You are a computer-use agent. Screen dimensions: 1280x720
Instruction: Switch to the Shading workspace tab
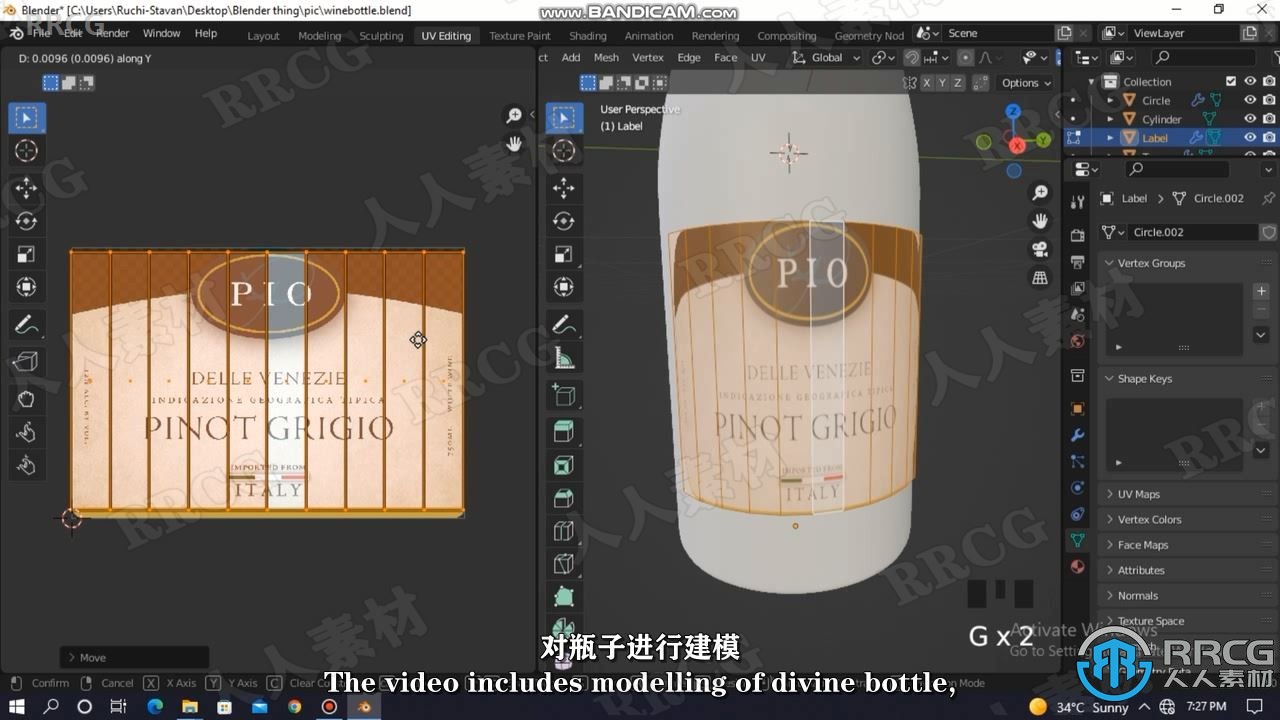click(x=588, y=36)
